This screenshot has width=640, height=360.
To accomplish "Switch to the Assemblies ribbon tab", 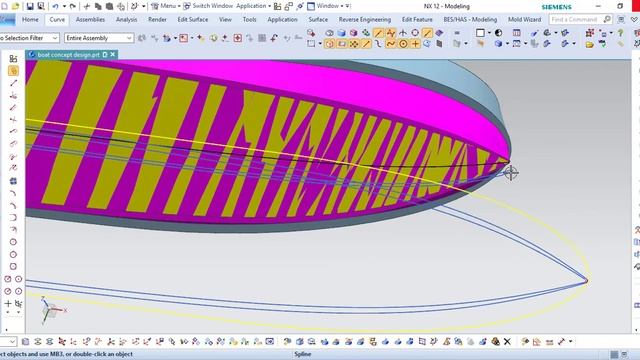I will pyautogui.click(x=90, y=19).
